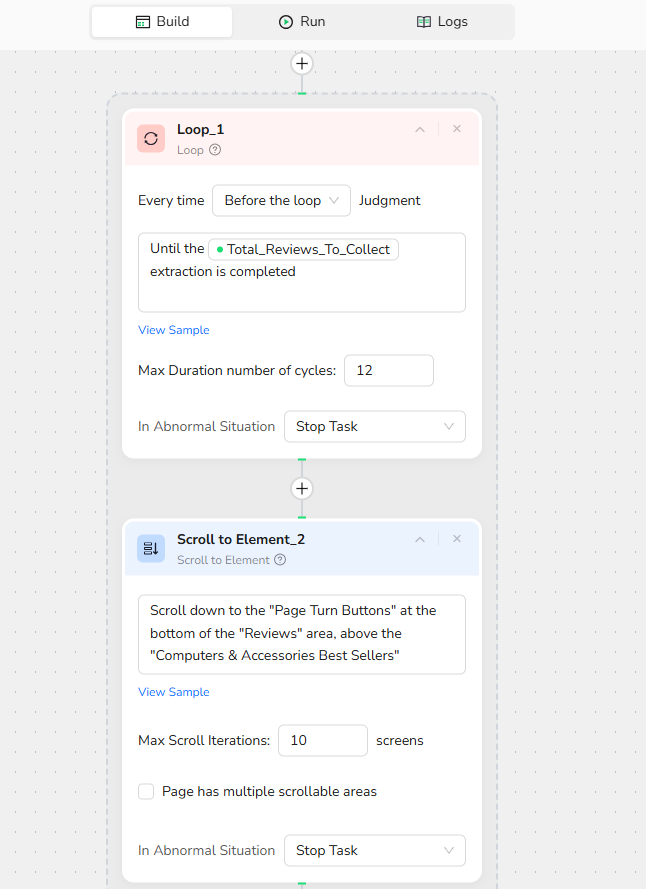646x889 pixels.
Task: Open the Logs tab
Action: (442, 21)
